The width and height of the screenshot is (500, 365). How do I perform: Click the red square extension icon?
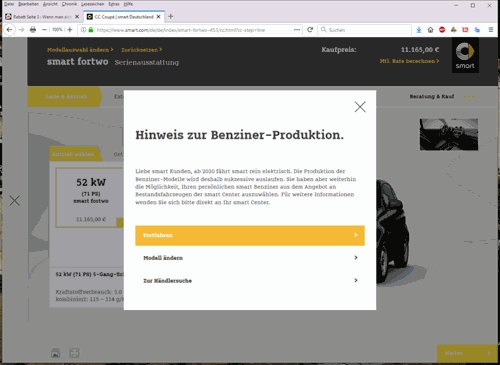coord(465,30)
